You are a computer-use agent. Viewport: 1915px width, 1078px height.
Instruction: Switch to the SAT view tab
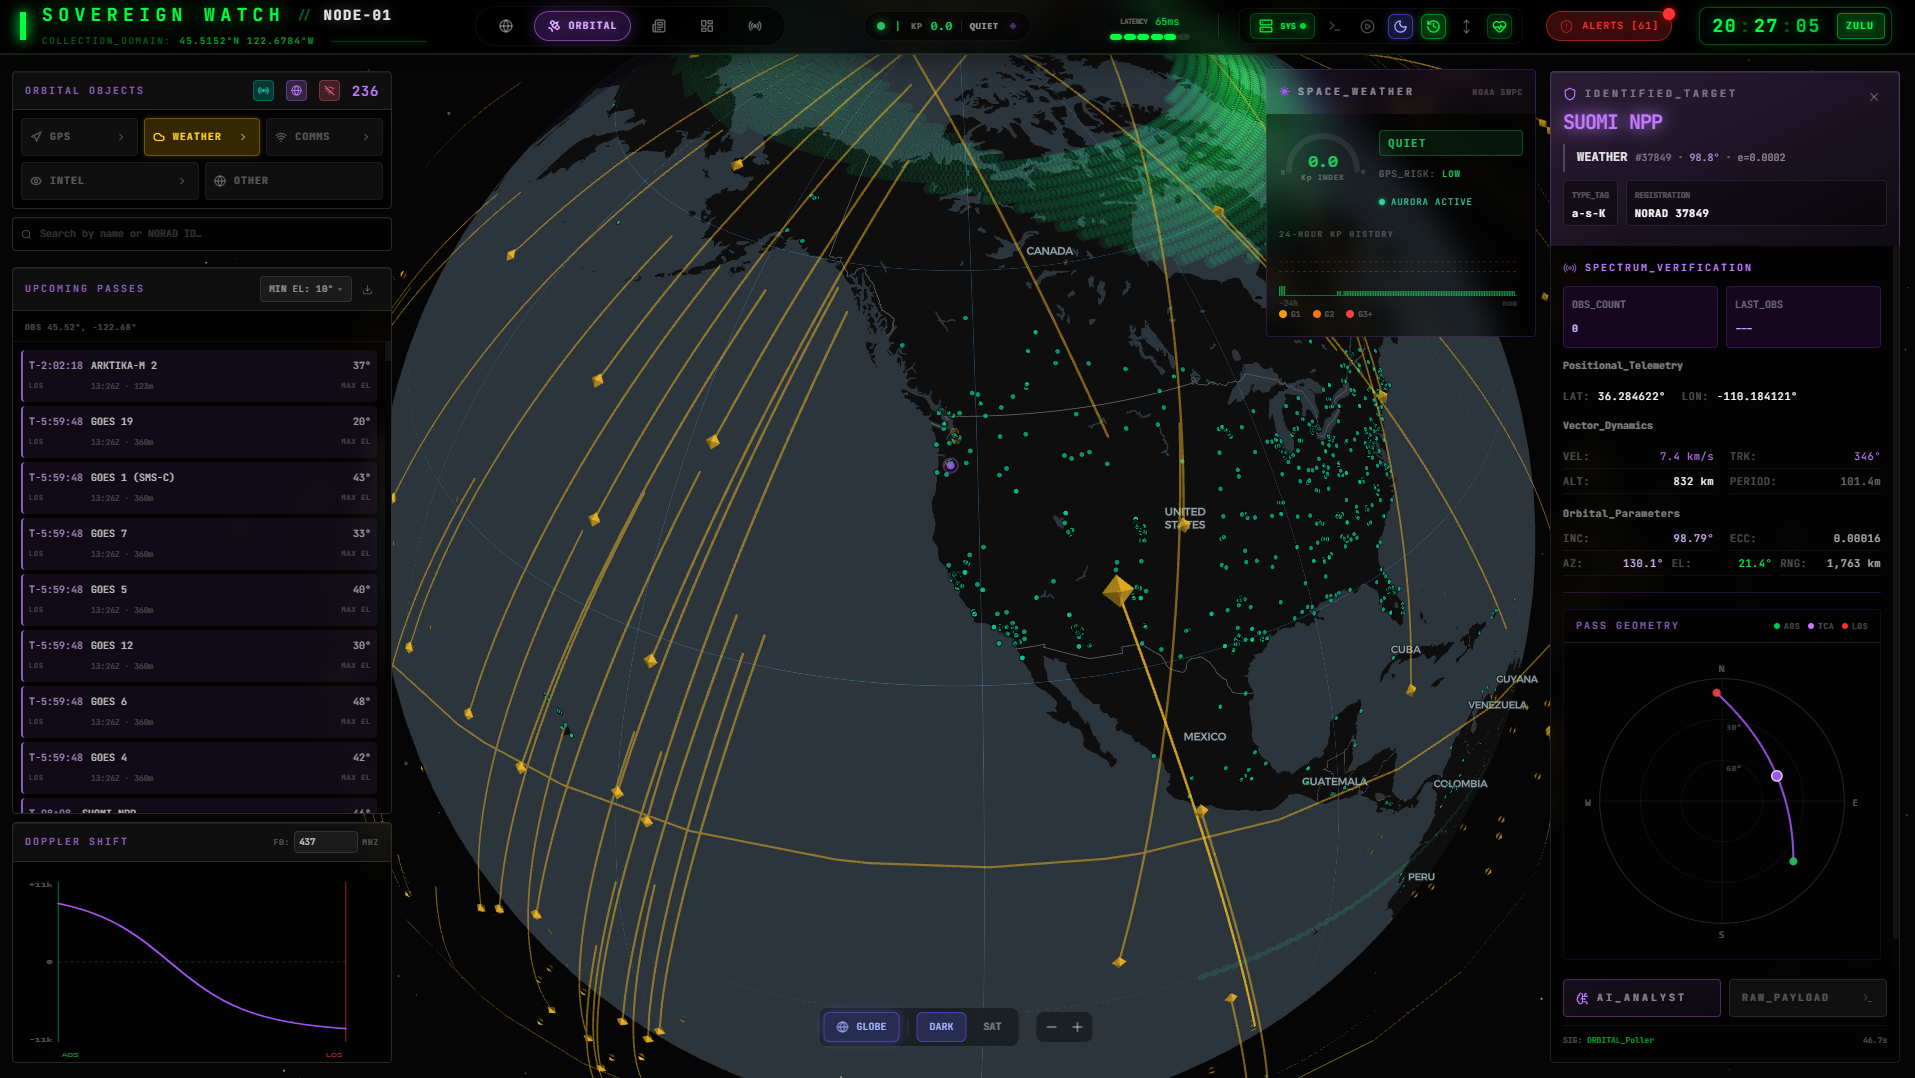coord(991,1026)
